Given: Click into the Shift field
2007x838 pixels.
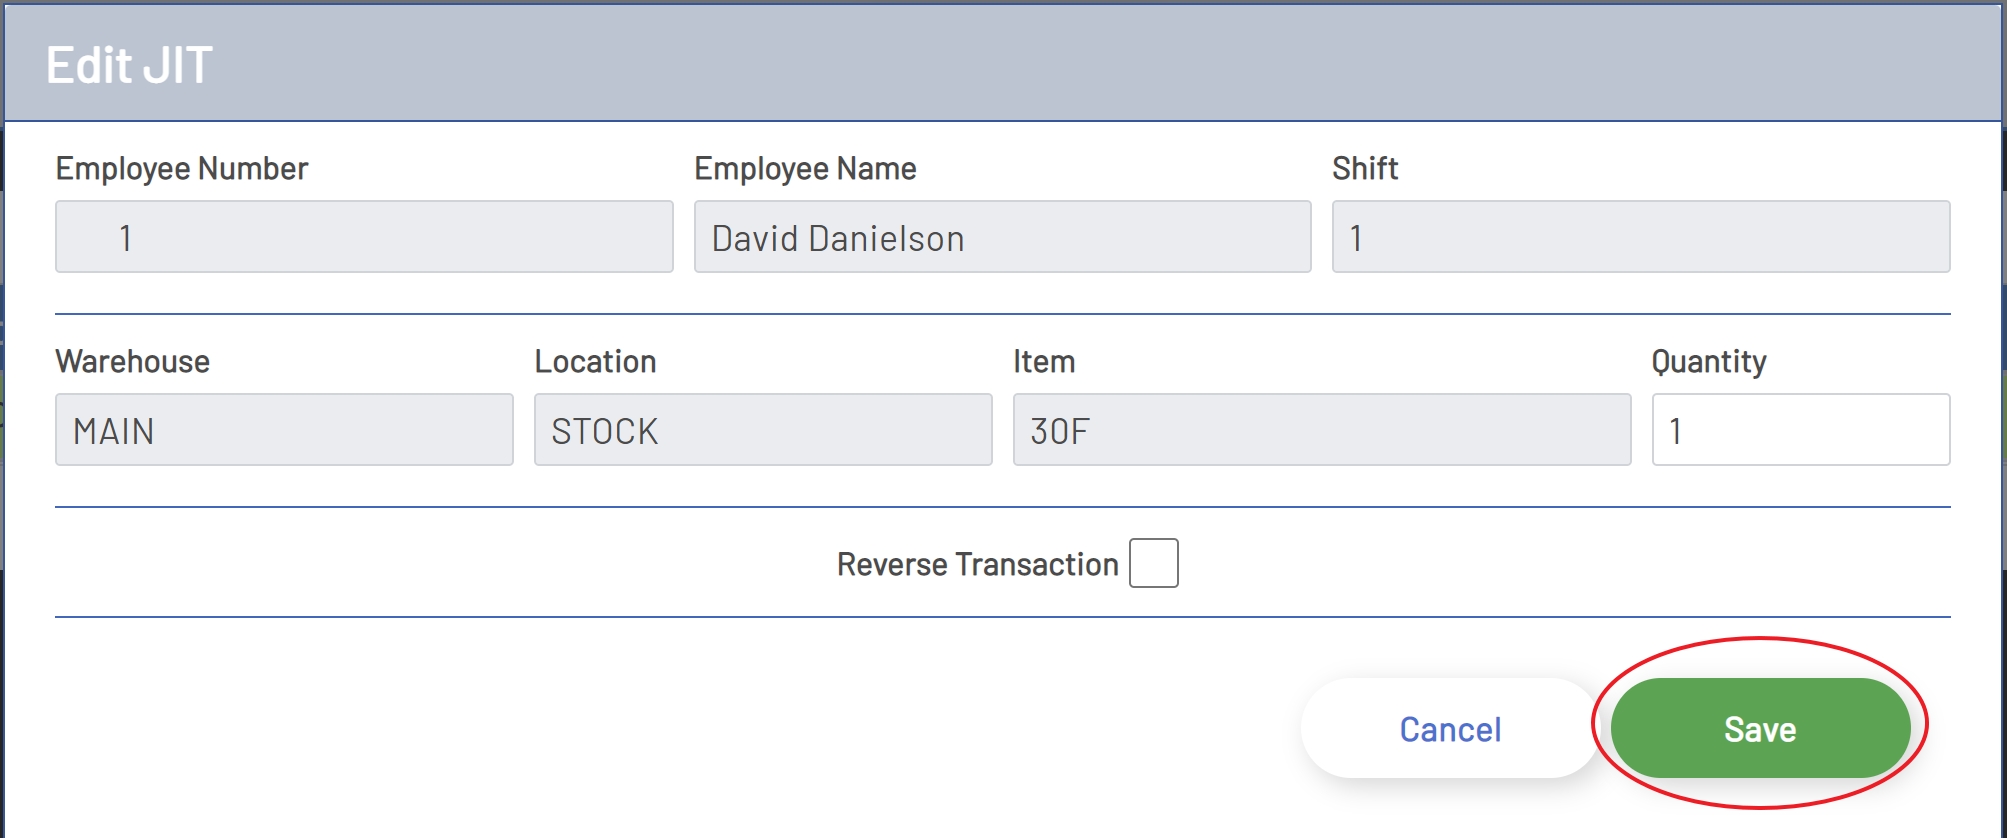Looking at the screenshot, I should (x=1640, y=237).
